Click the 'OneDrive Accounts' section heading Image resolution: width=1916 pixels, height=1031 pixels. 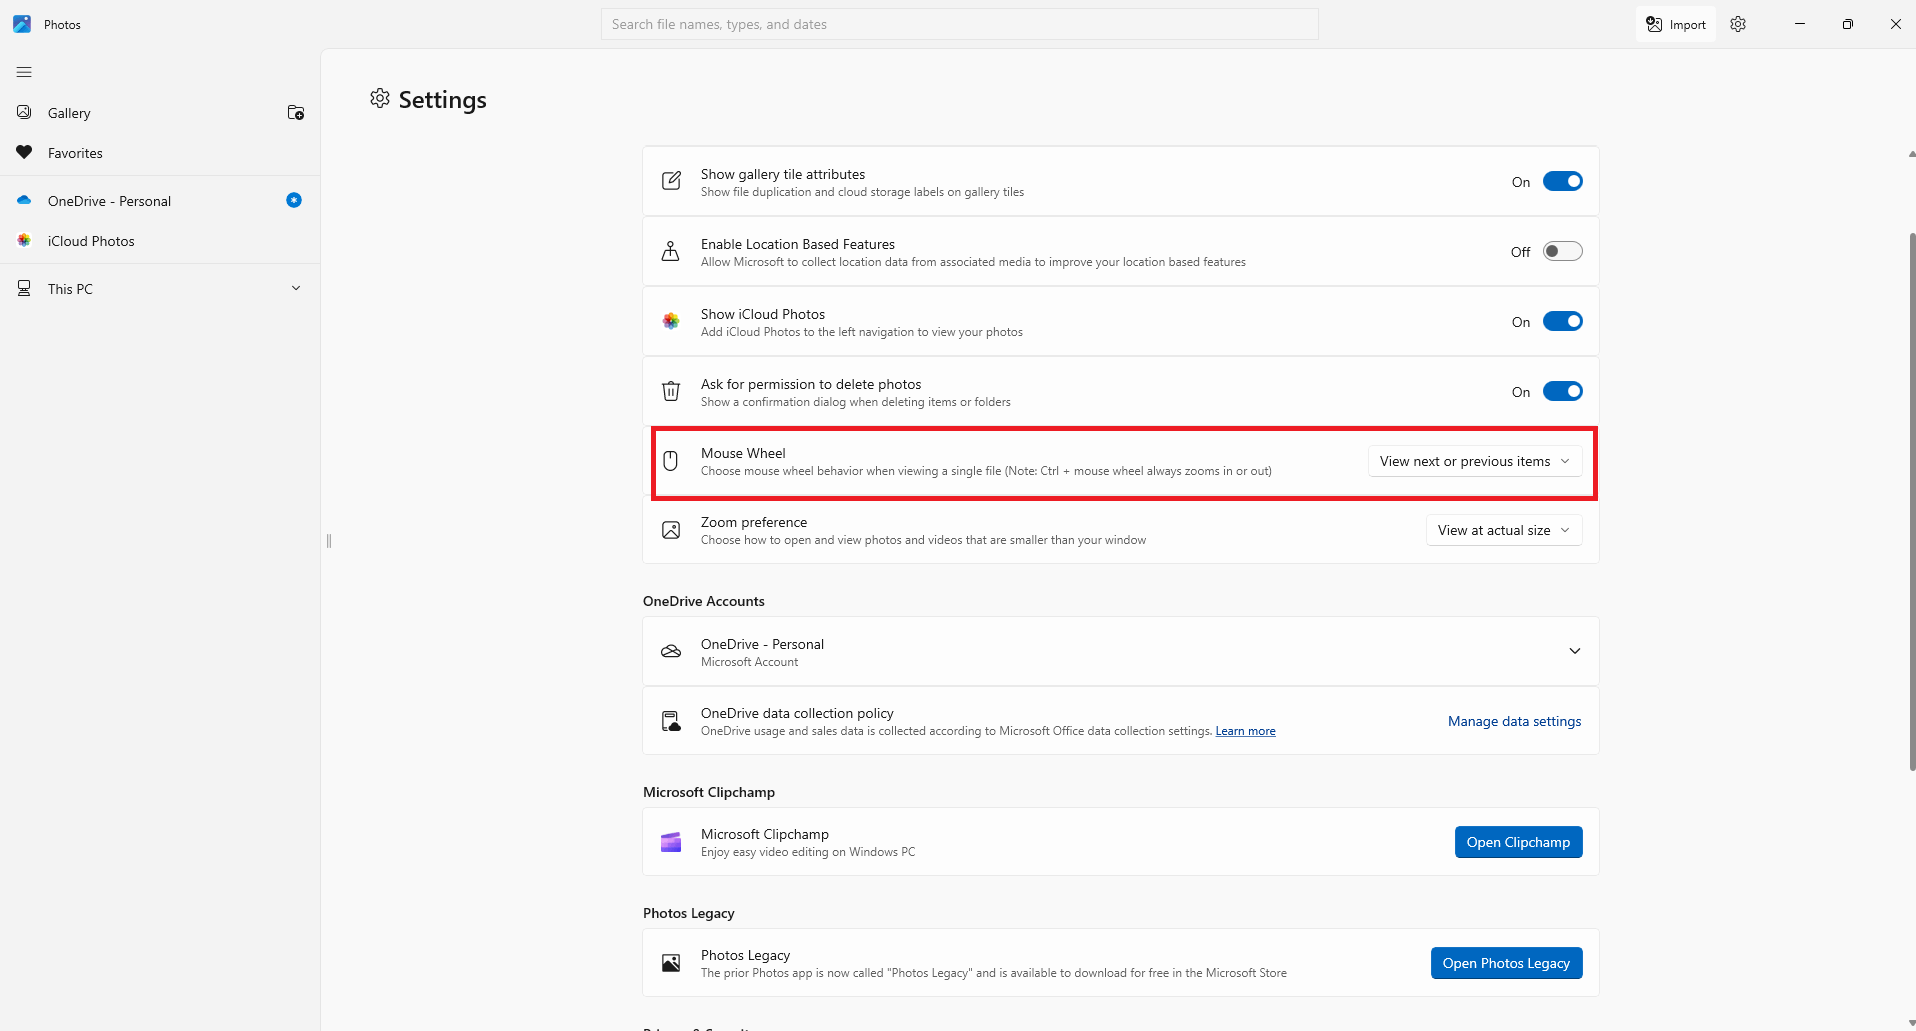coord(704,601)
